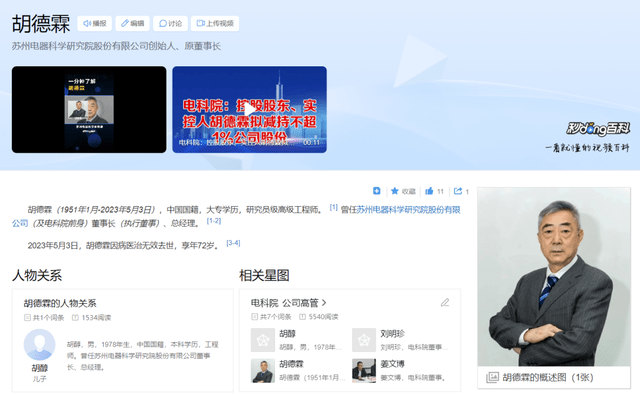Click the blue download icon beside 收藏
The image size is (640, 395).
click(x=377, y=191)
